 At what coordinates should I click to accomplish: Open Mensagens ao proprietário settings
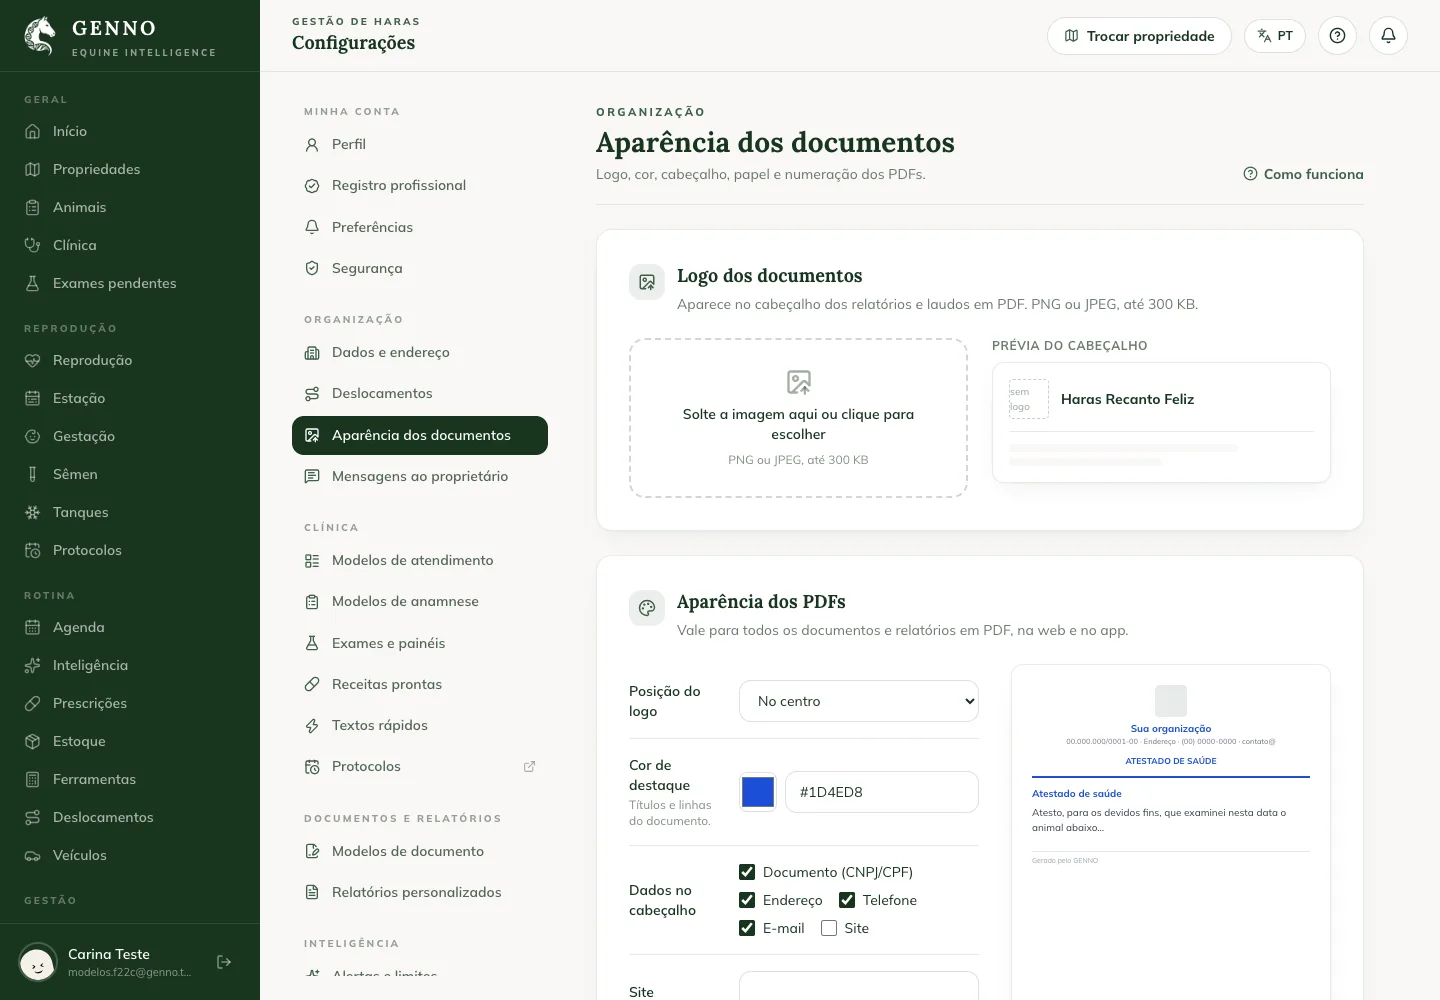tap(420, 476)
